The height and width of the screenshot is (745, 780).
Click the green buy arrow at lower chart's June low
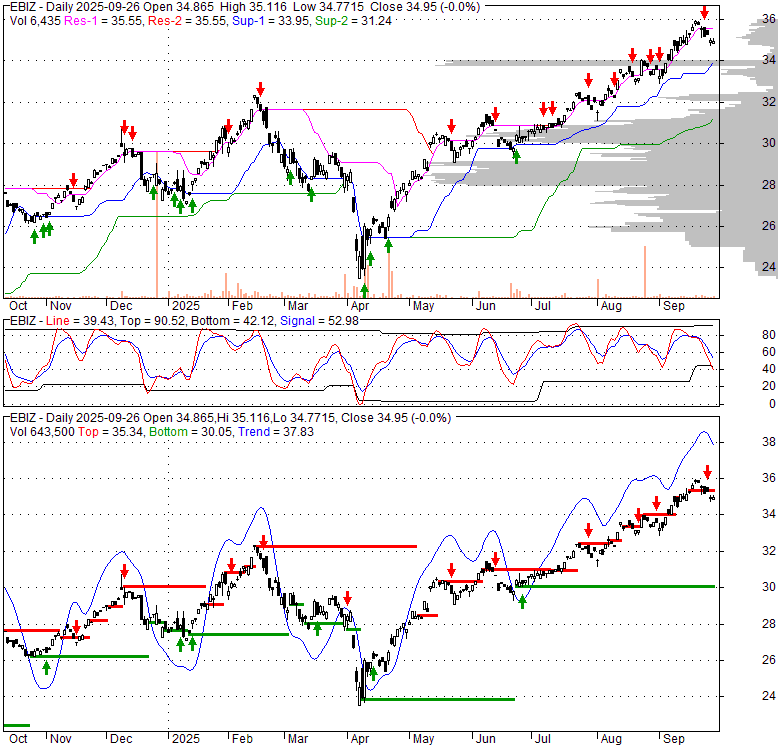[522, 602]
